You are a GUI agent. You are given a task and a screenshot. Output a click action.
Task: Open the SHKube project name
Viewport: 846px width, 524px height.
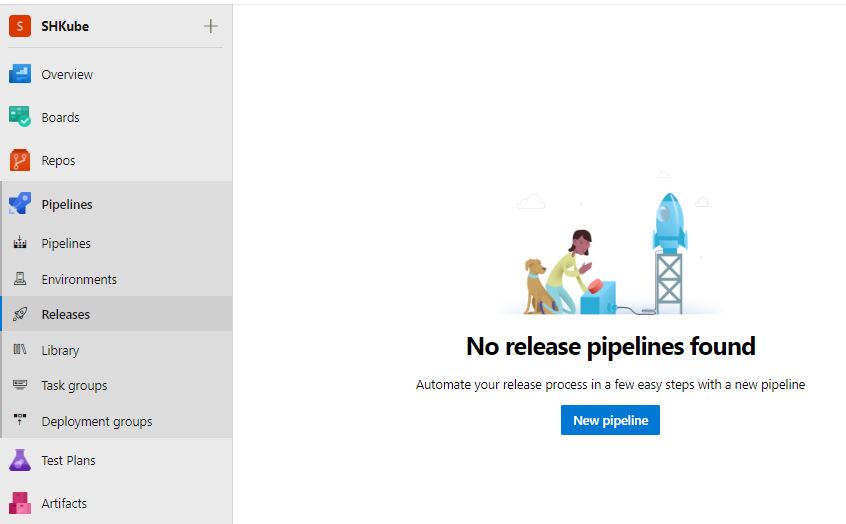[65, 26]
